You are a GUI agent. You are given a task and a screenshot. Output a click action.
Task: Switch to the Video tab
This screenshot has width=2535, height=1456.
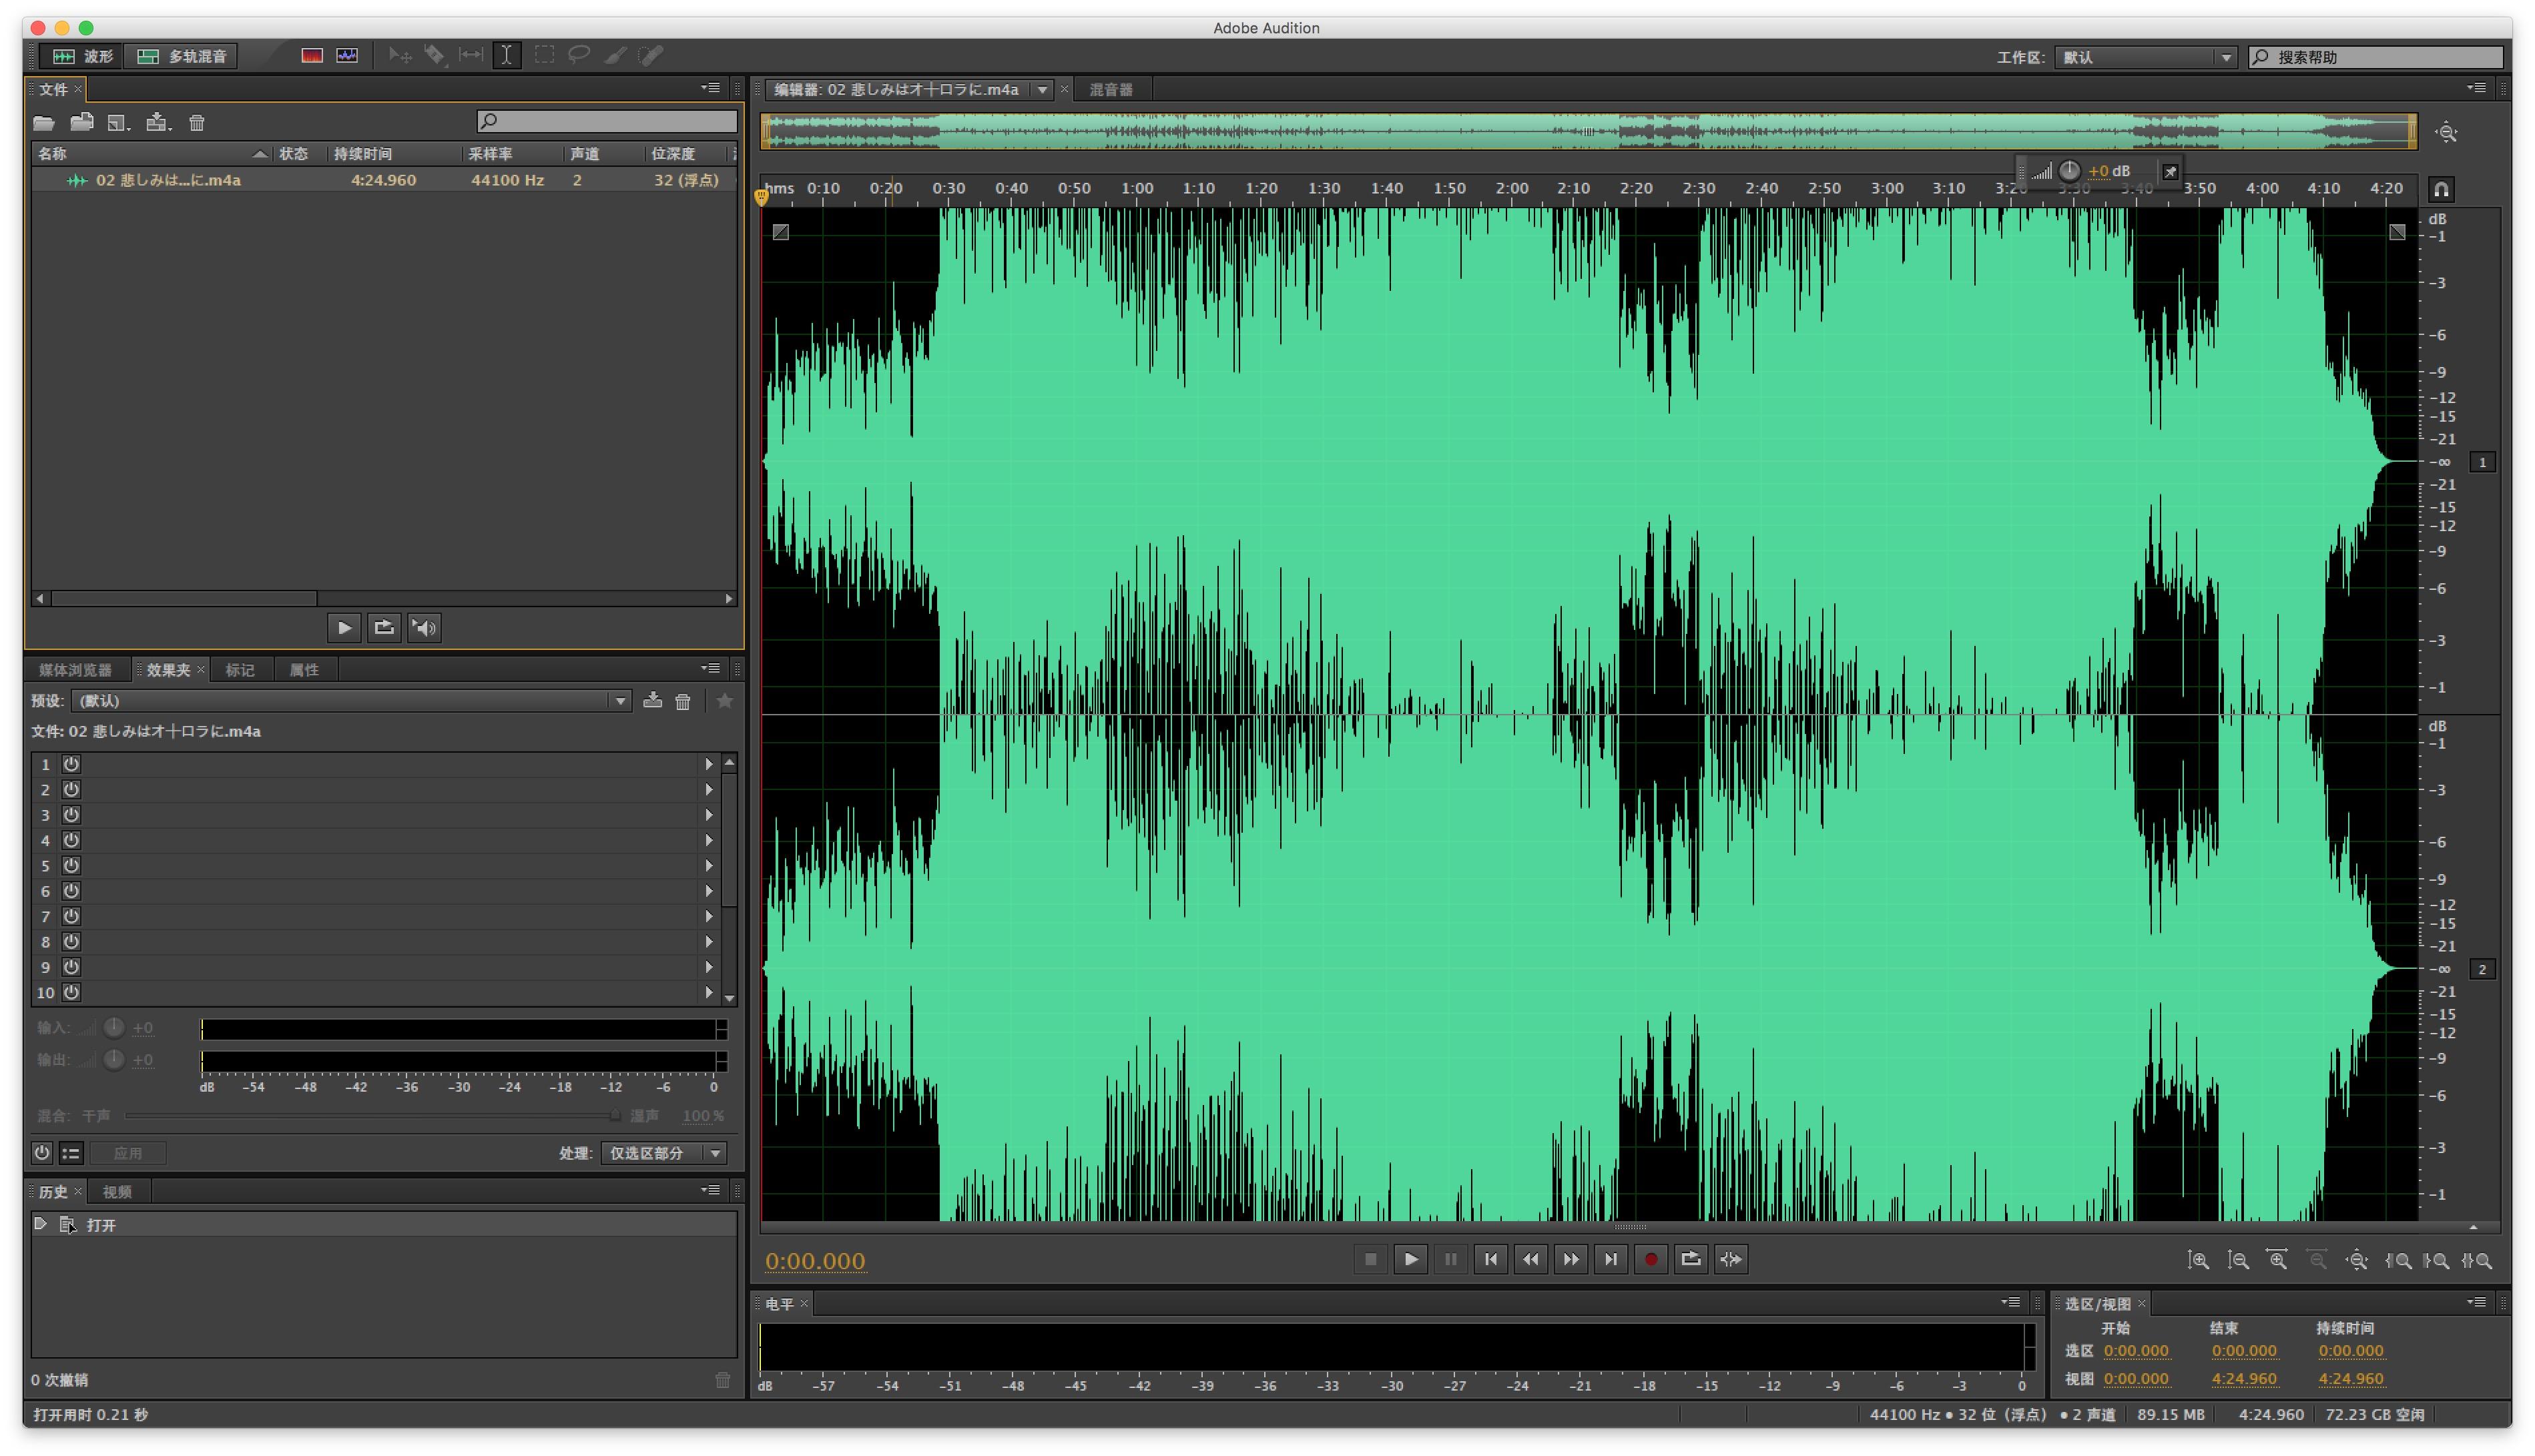pos(117,1192)
